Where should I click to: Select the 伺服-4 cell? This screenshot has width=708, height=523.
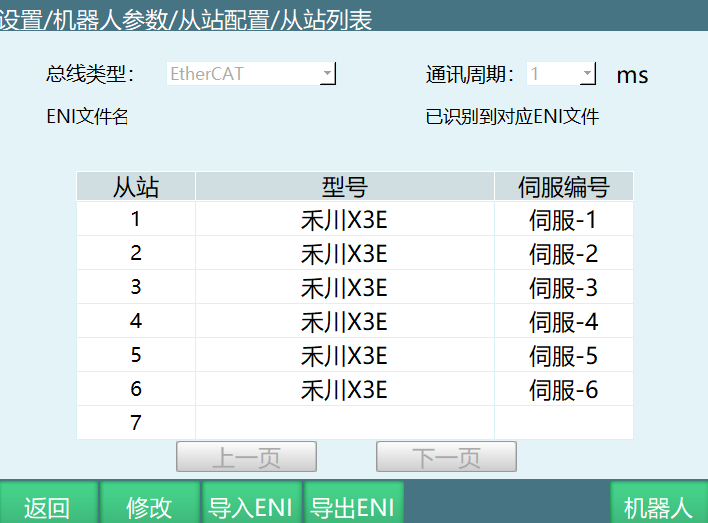pos(564,321)
